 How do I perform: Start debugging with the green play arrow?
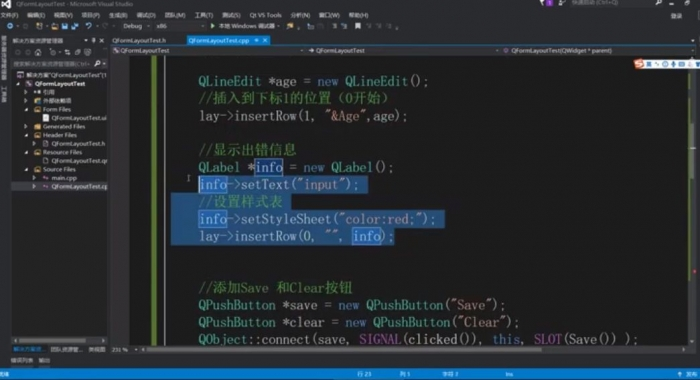coord(212,26)
